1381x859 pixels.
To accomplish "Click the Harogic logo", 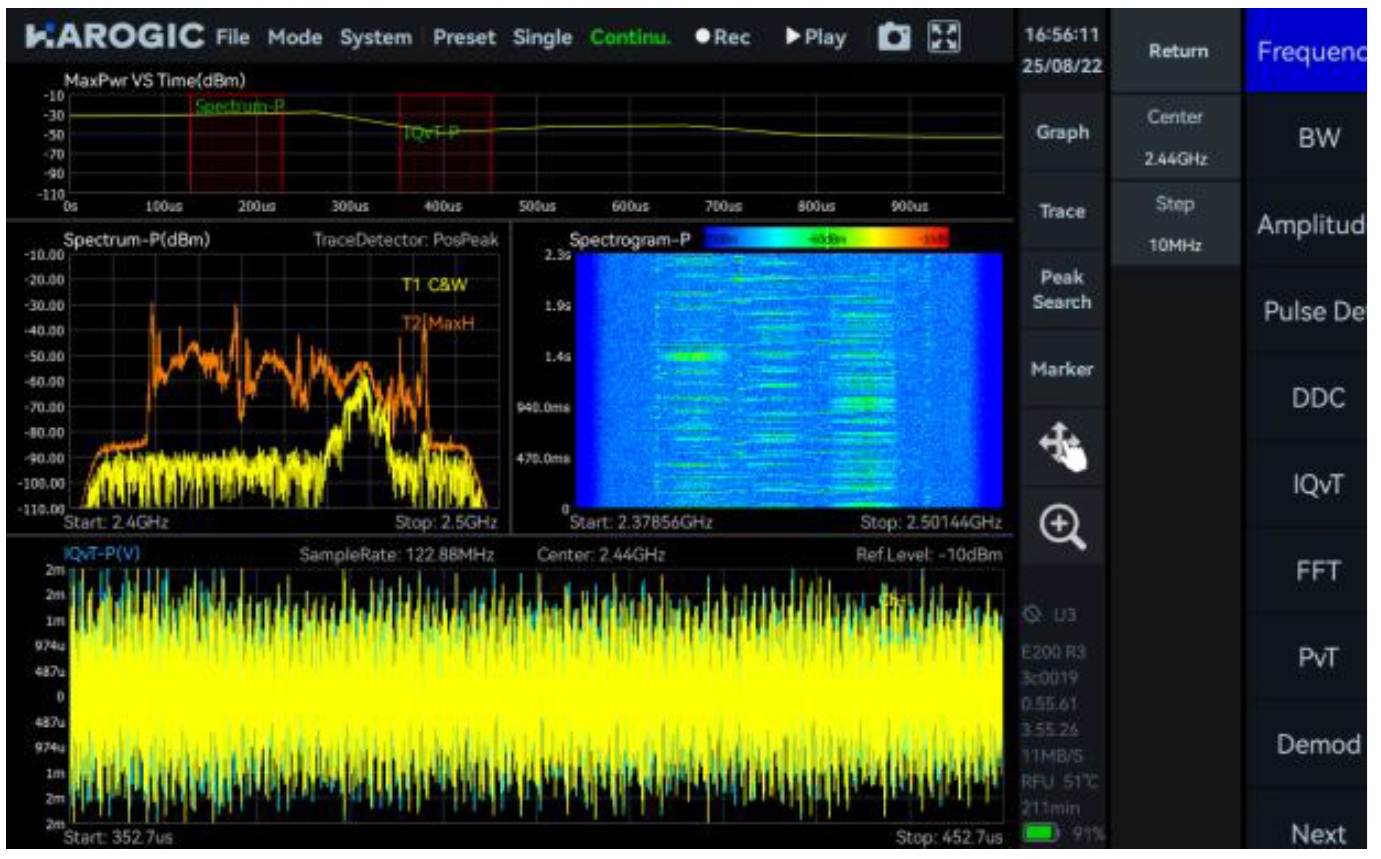I will coord(116,37).
